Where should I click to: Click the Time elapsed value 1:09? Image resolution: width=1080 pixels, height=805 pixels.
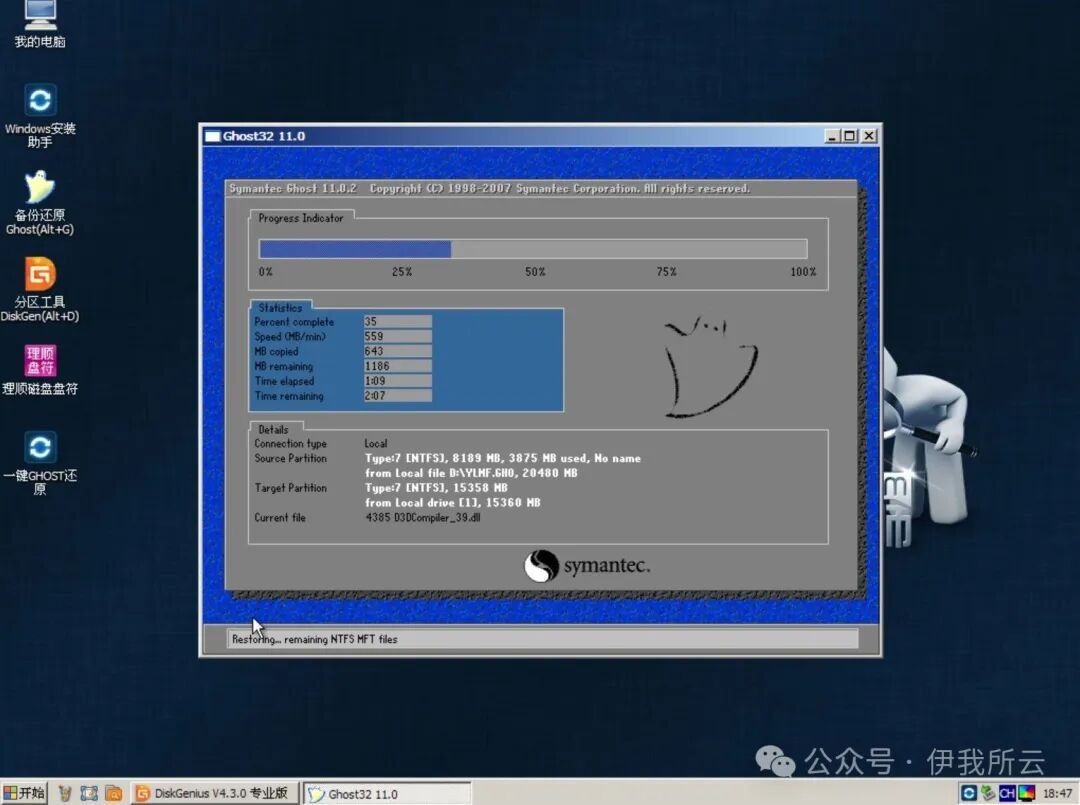click(x=397, y=381)
